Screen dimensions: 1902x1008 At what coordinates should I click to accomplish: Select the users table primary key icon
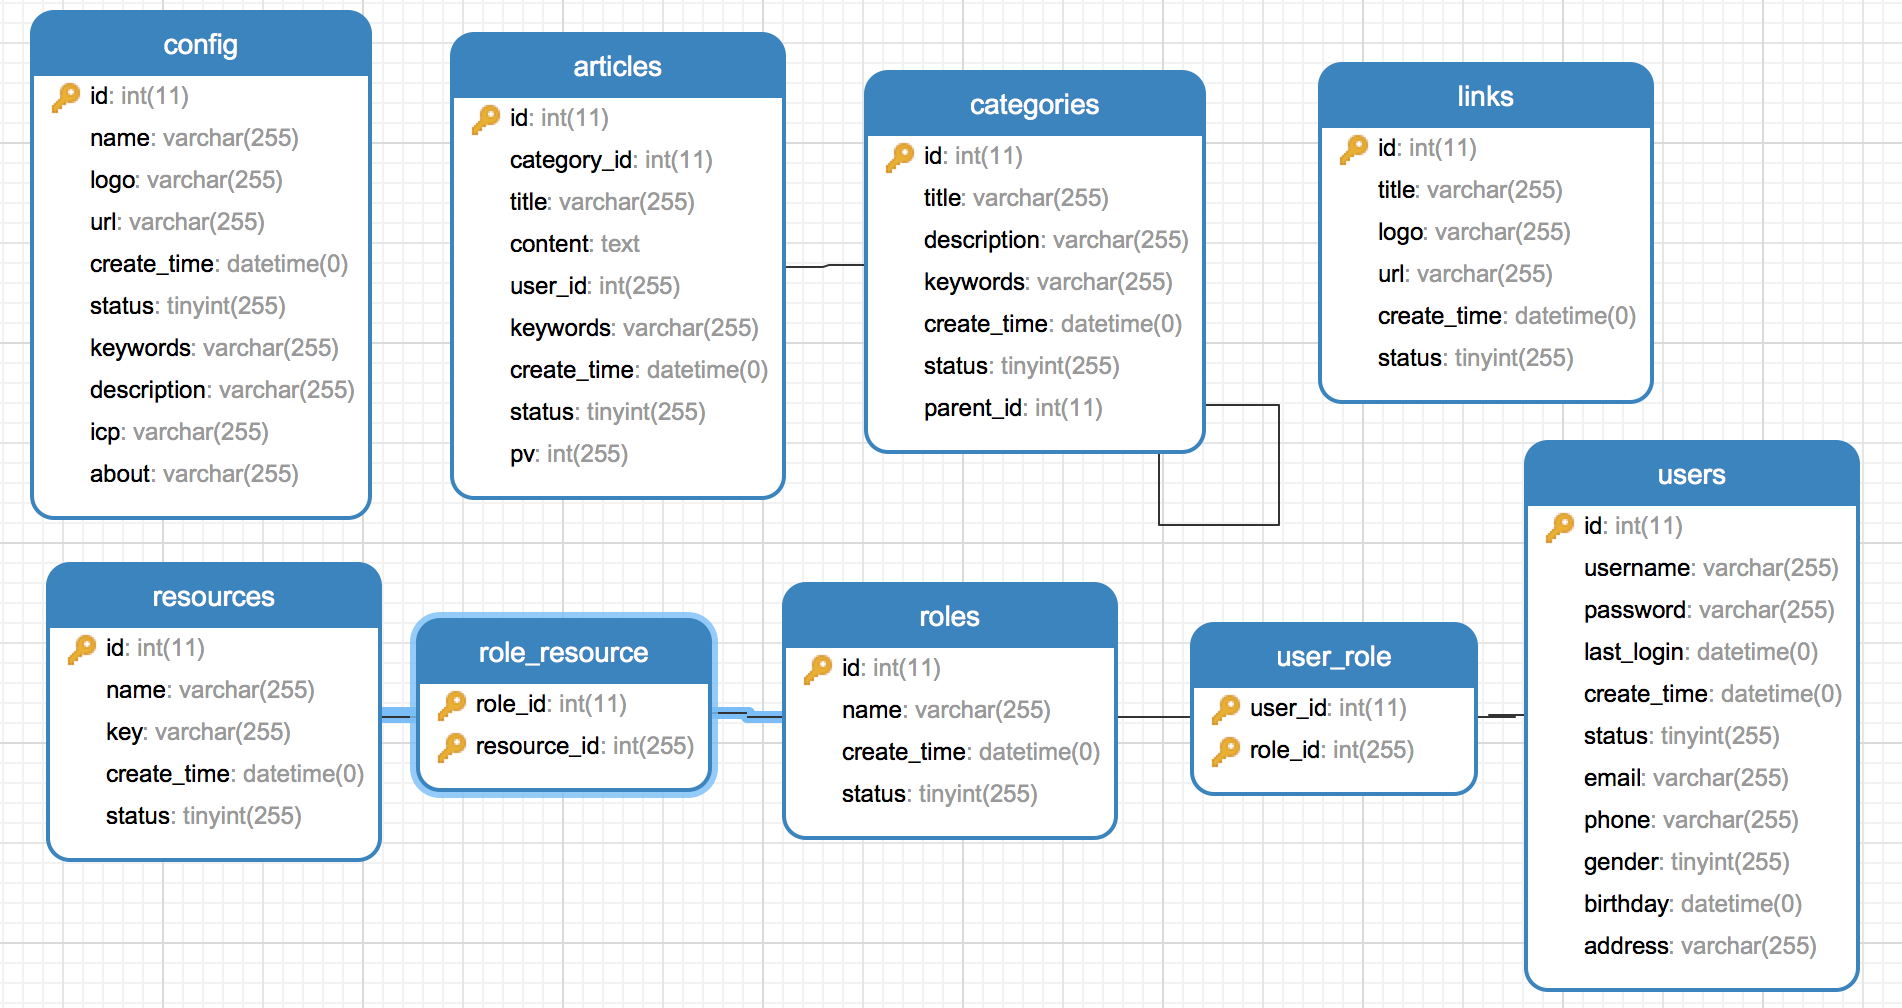click(x=1560, y=527)
